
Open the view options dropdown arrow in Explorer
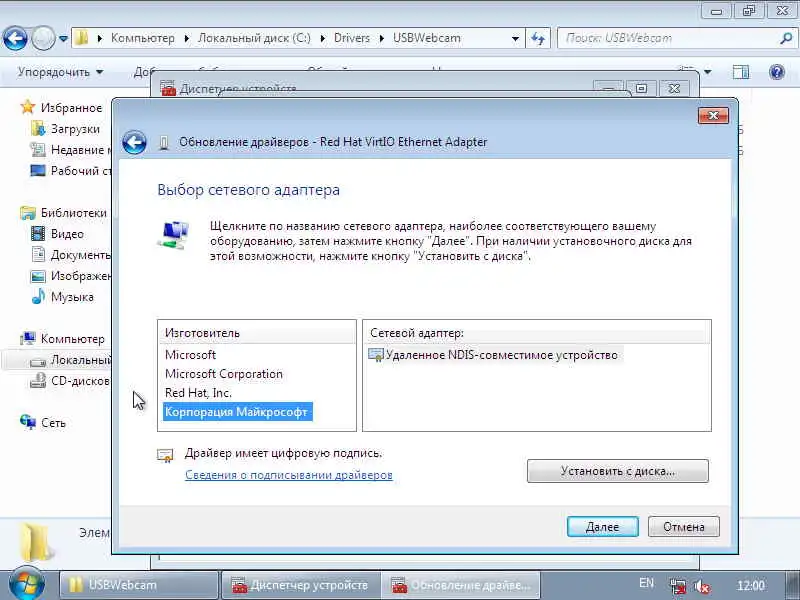pos(708,72)
